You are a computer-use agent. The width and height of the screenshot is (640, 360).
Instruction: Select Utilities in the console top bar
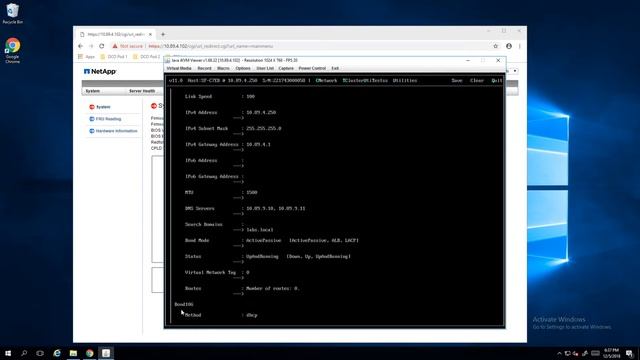click(405, 80)
